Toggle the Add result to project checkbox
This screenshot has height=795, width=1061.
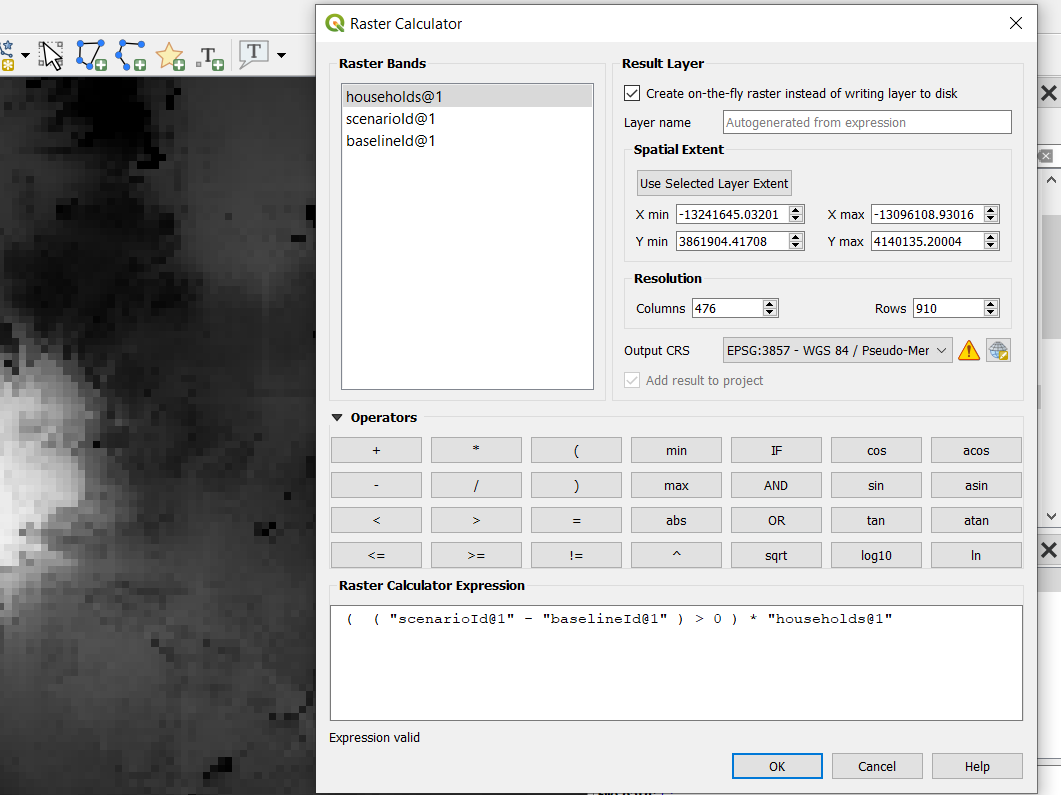point(631,380)
